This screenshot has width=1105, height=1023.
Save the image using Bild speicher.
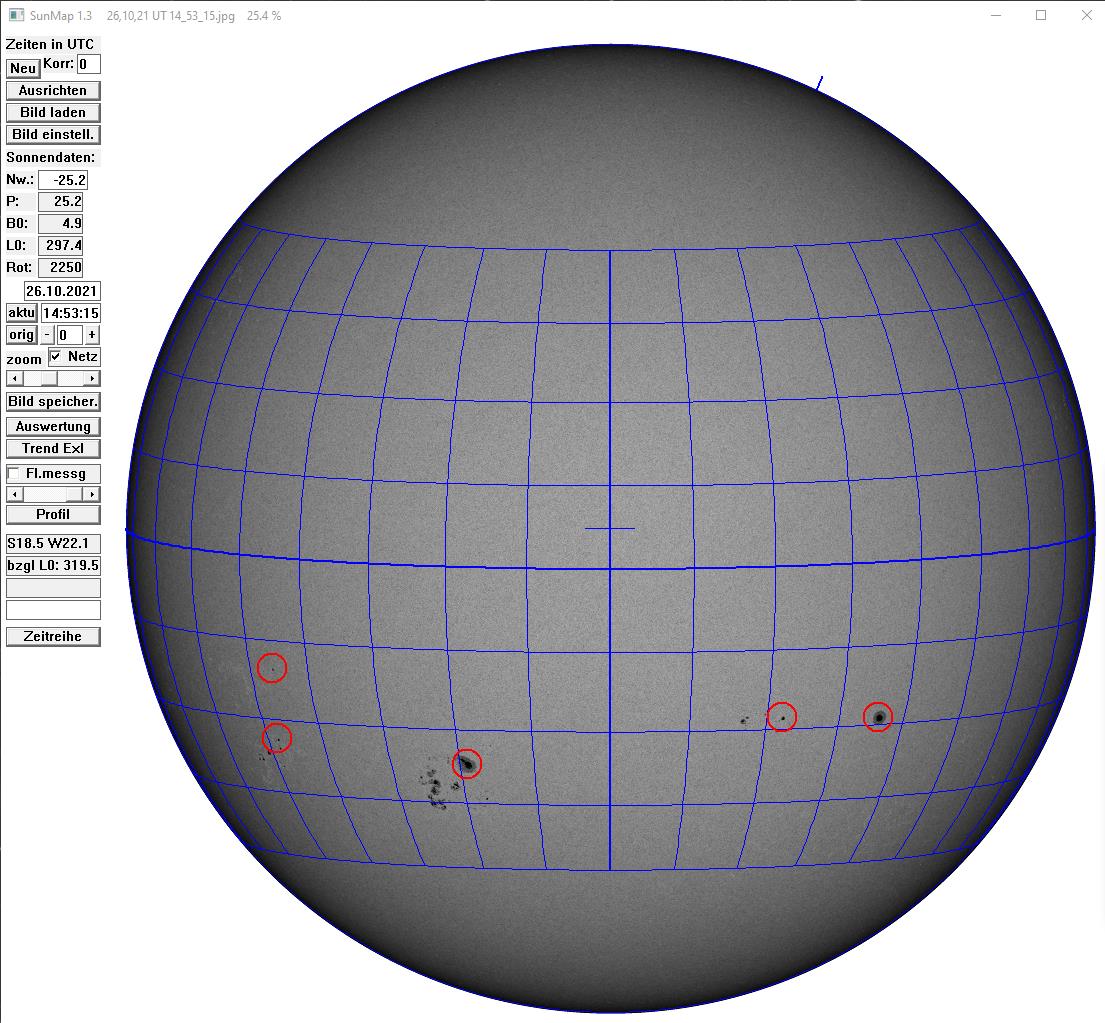click(52, 401)
